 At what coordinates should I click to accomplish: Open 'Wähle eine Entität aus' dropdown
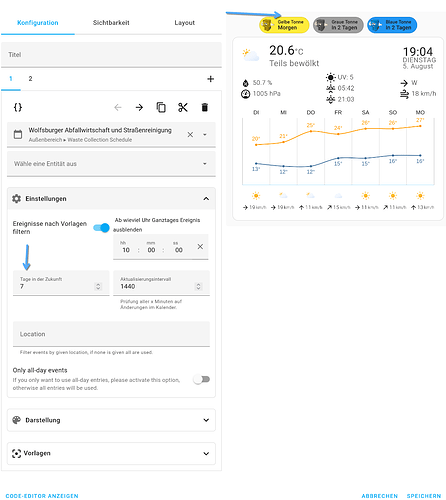pos(111,164)
